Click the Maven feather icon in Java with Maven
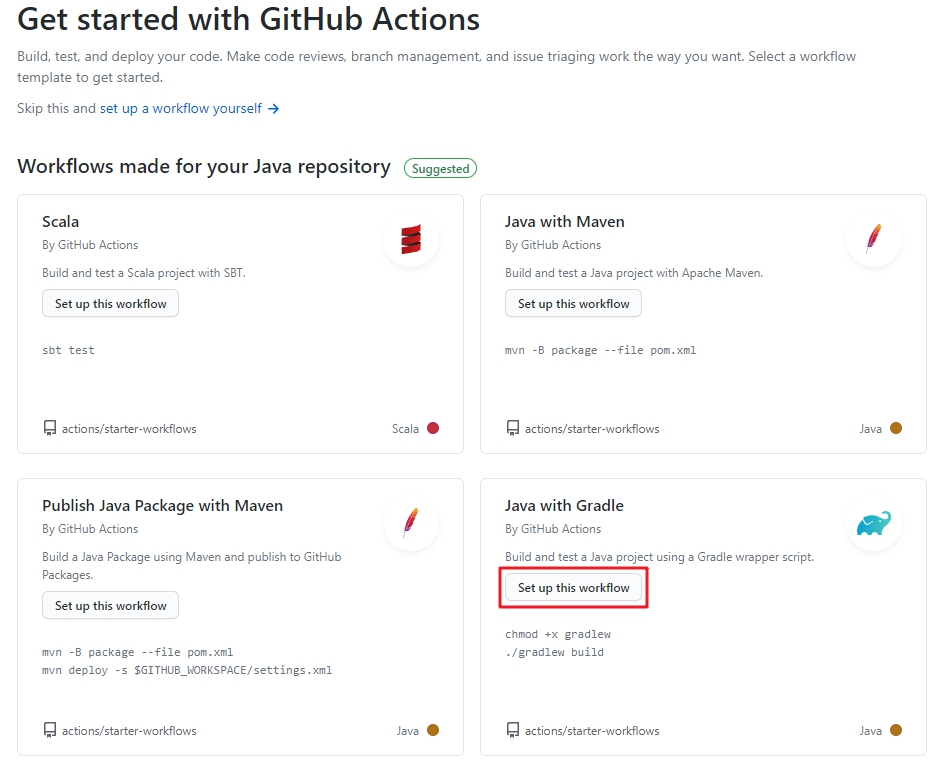 pos(874,239)
